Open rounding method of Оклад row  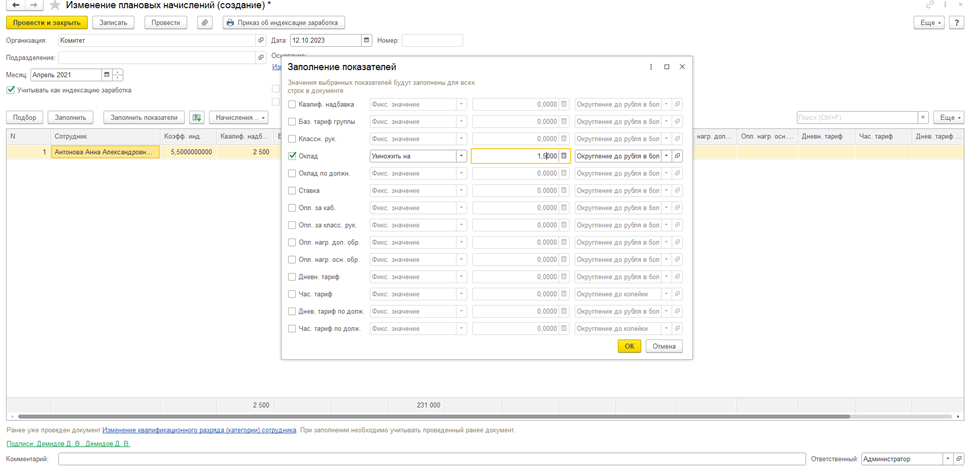[x=678, y=156]
